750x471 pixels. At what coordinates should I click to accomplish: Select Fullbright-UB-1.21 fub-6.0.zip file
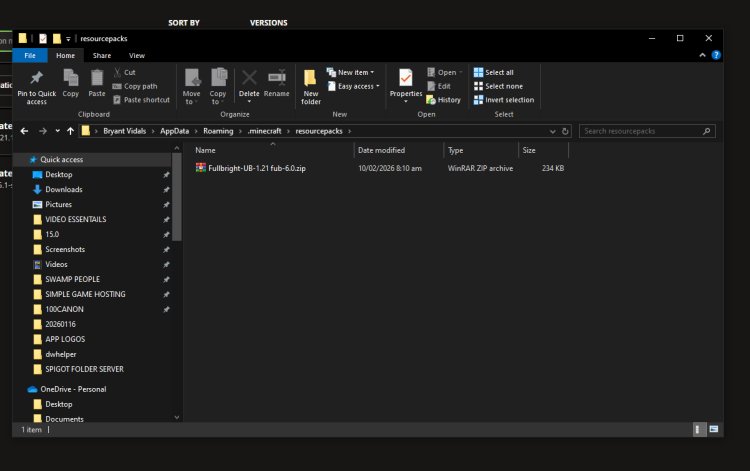tap(257, 169)
